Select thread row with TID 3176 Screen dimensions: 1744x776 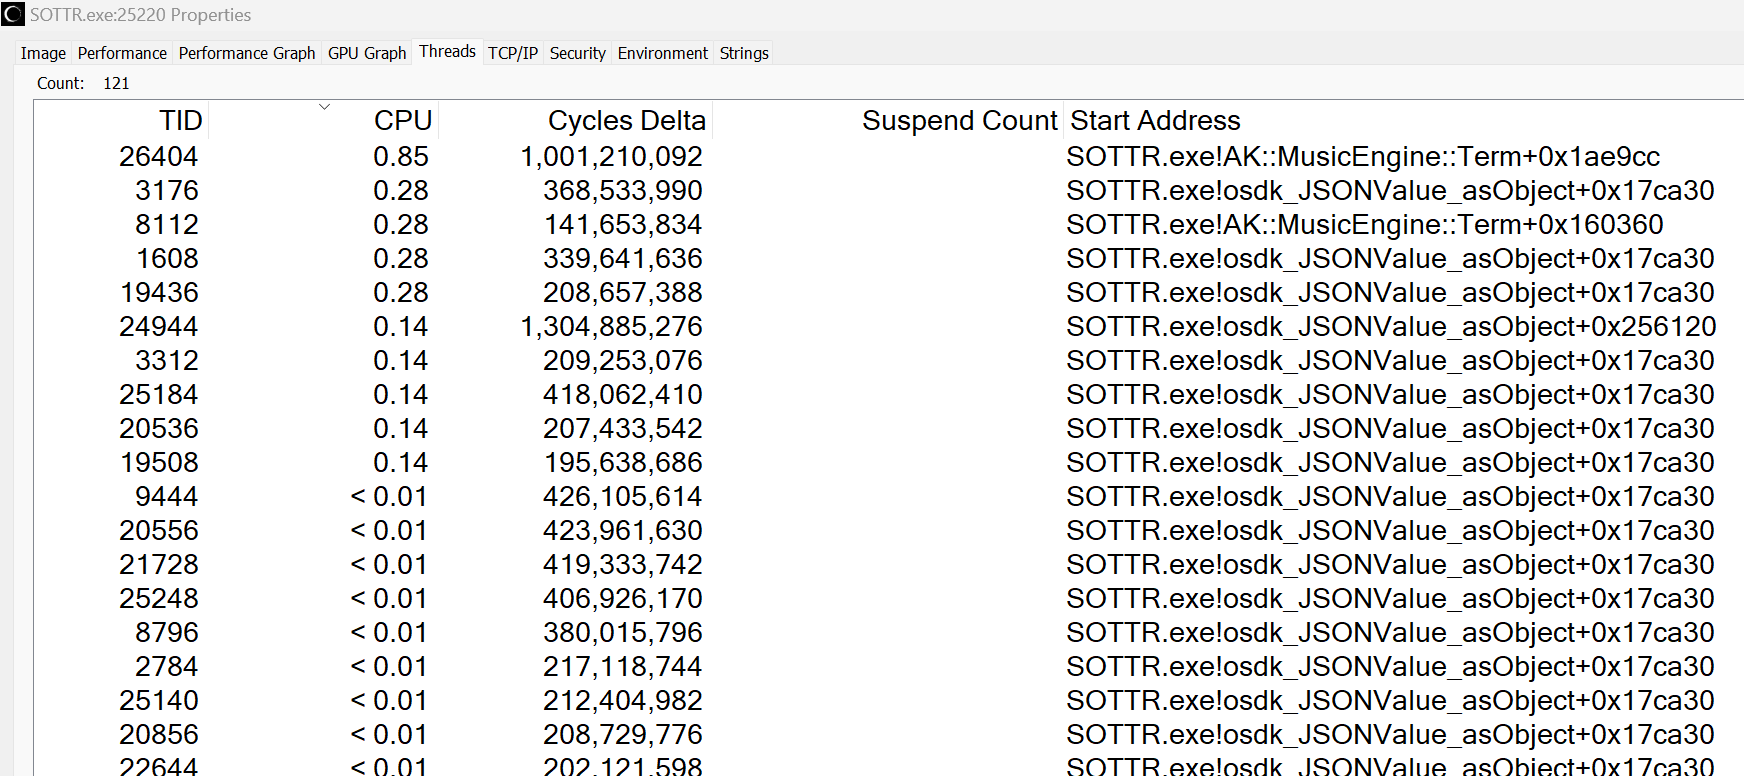tap(889, 190)
